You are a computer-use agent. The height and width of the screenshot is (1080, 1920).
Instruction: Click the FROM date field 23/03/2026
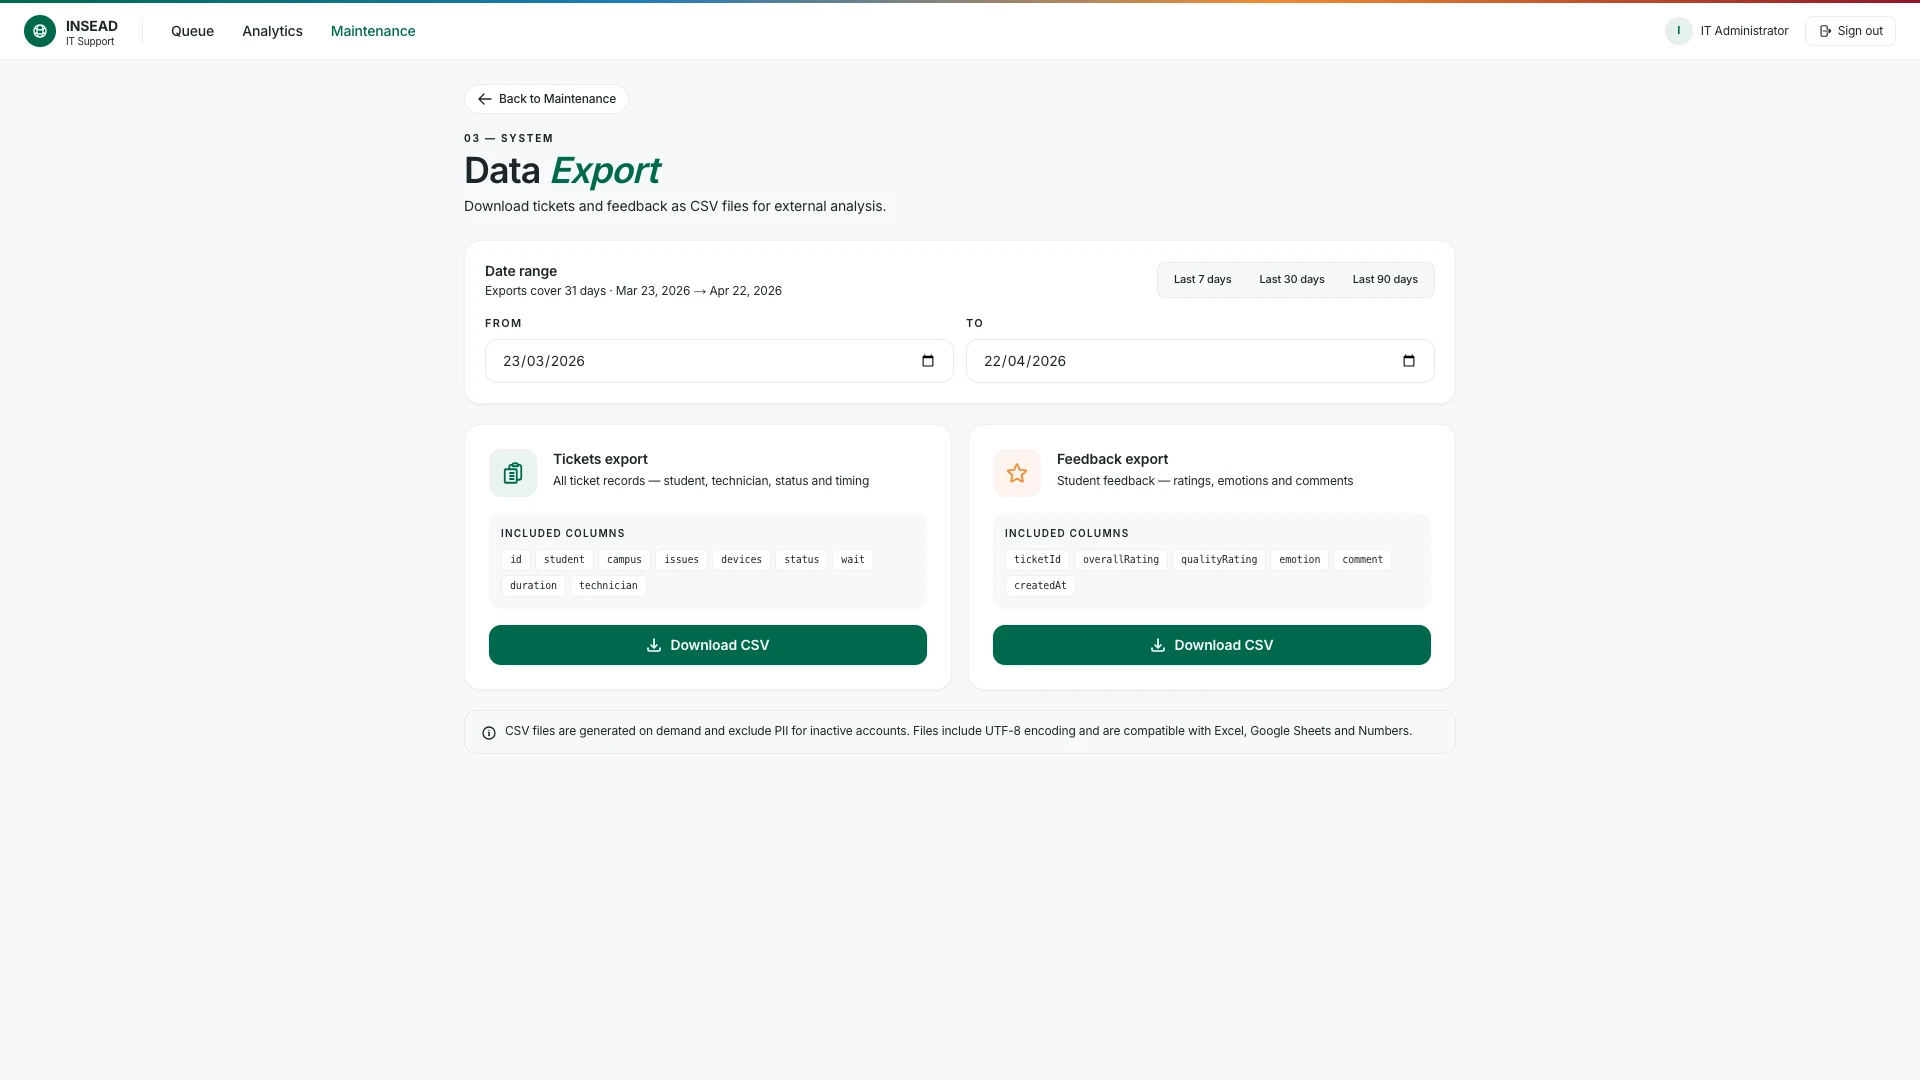pos(719,361)
